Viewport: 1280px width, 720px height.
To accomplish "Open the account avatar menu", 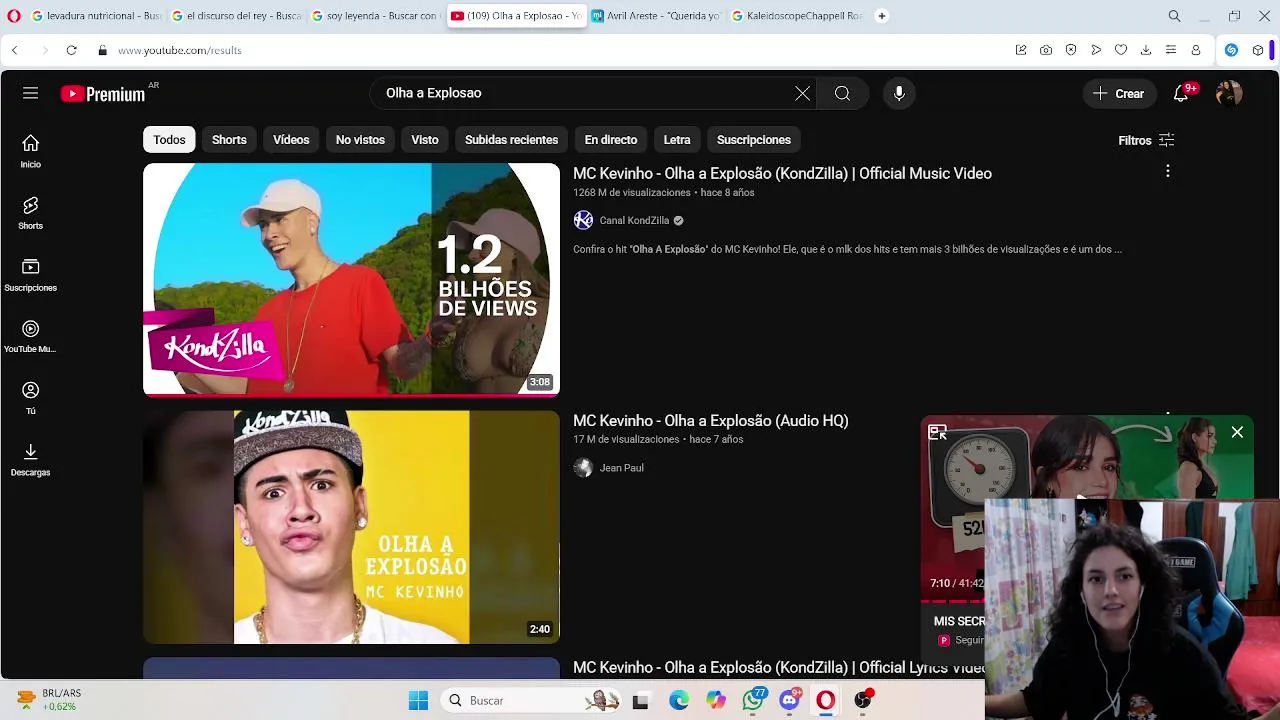I will [x=1229, y=93].
